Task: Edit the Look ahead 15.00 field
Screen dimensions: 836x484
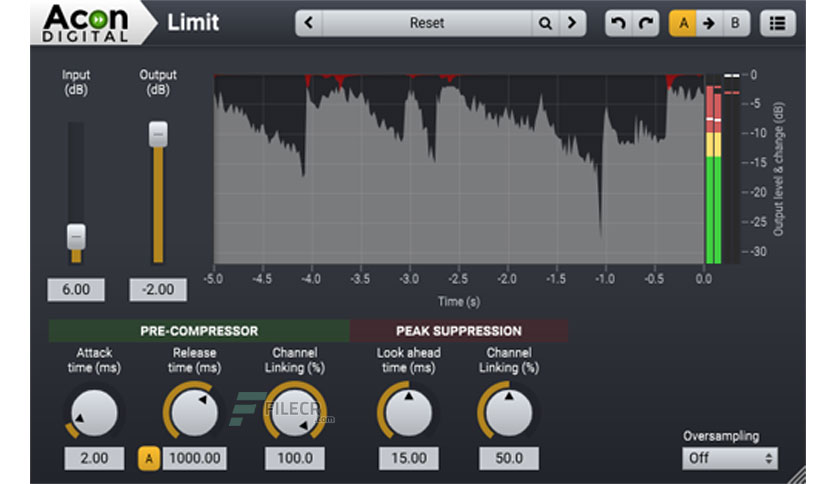Action: coord(409,458)
